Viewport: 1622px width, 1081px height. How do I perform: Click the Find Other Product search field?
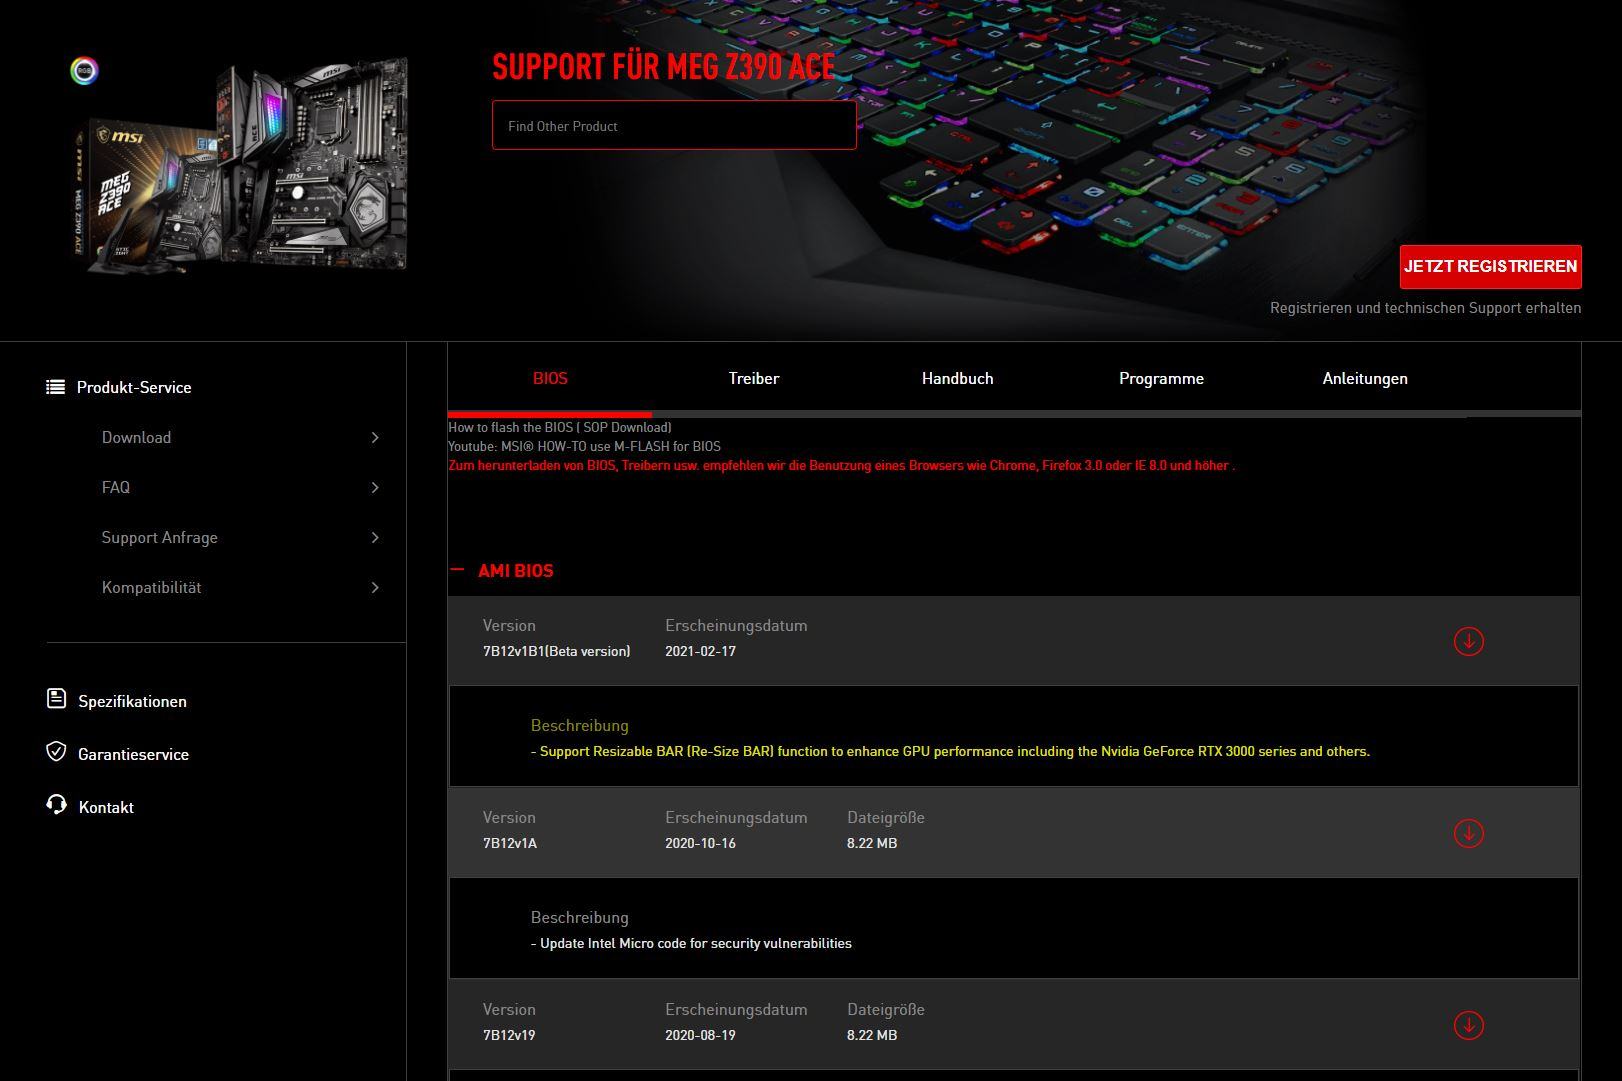674,125
